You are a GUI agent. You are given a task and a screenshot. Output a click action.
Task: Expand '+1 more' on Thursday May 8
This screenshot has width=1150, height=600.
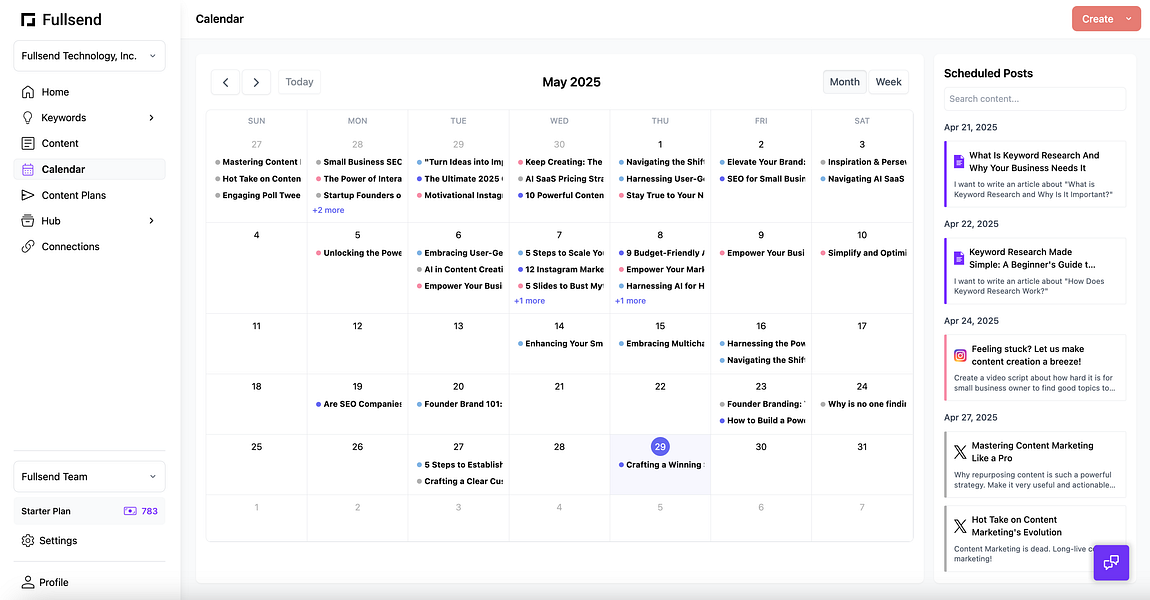[x=631, y=301]
